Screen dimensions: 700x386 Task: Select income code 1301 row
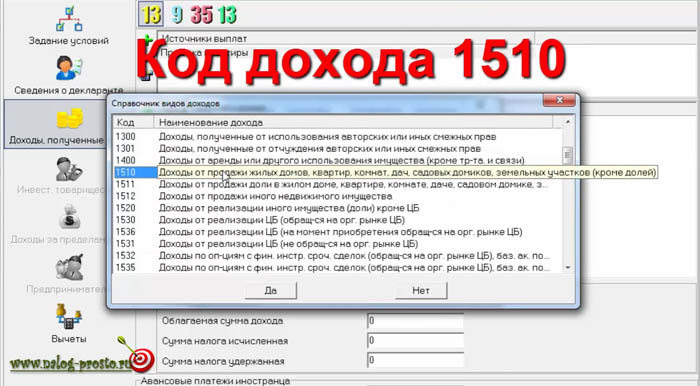click(338, 149)
